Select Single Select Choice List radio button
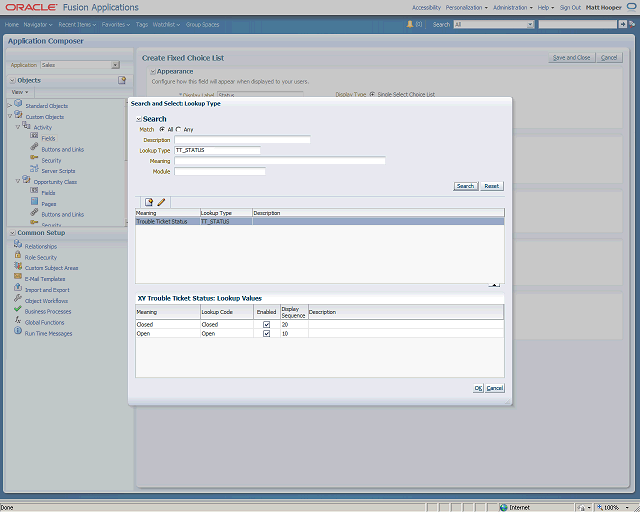The height and width of the screenshot is (512, 640). [372, 94]
